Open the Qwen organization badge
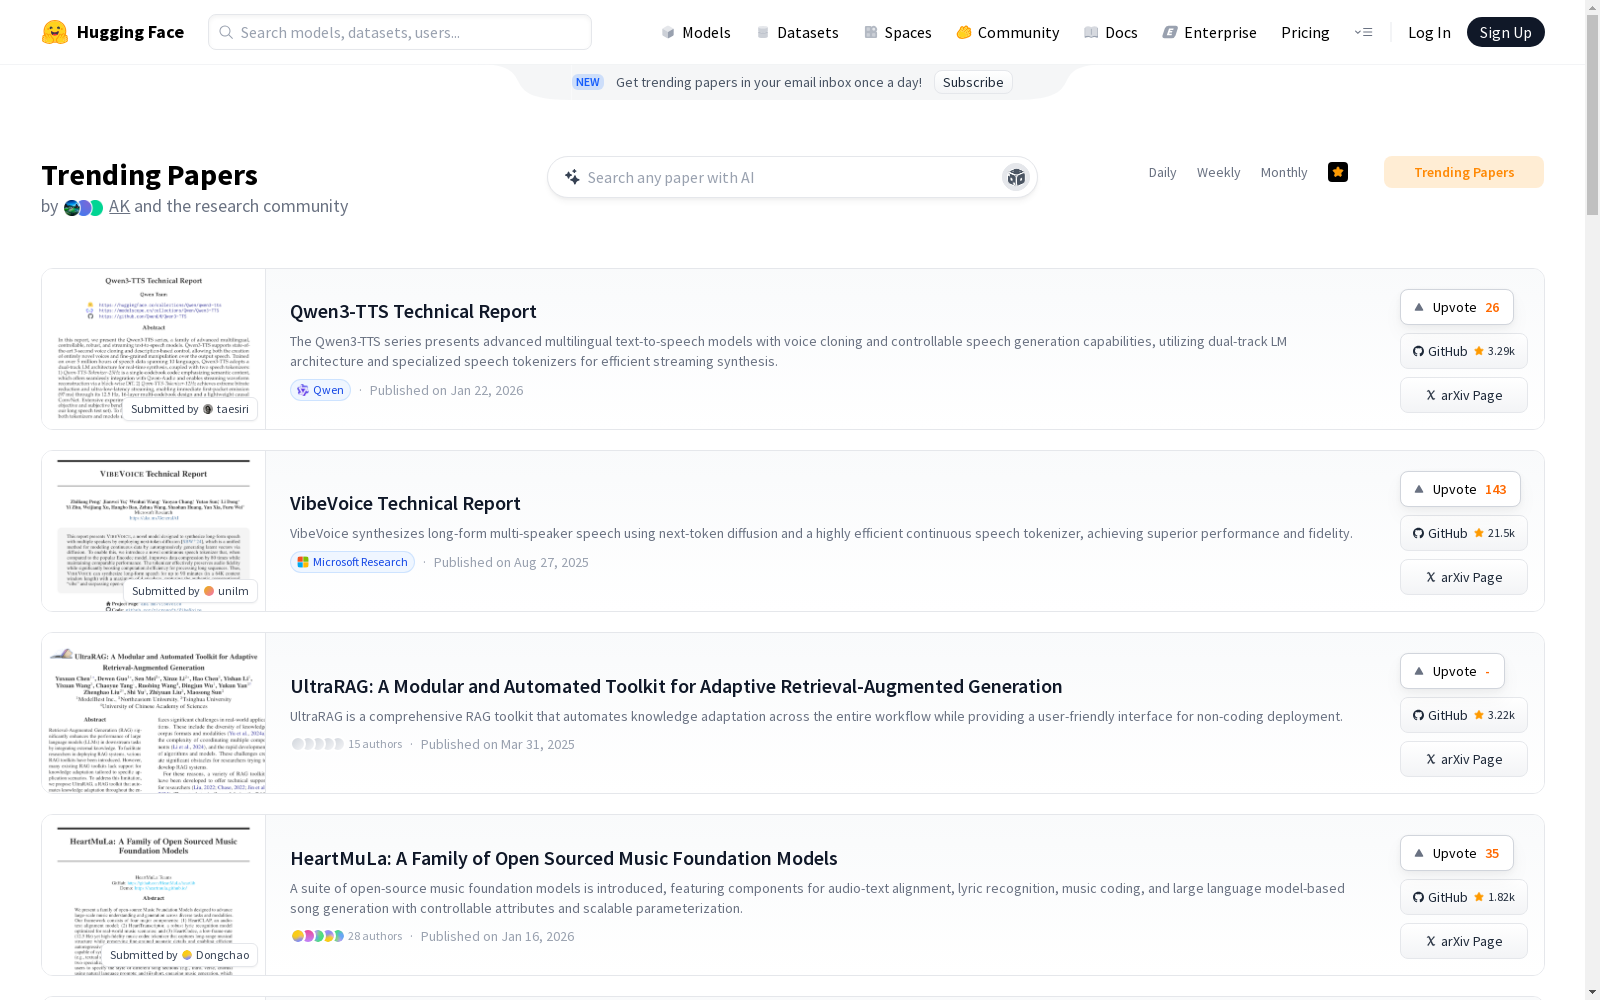The height and width of the screenshot is (1000, 1600). (320, 390)
